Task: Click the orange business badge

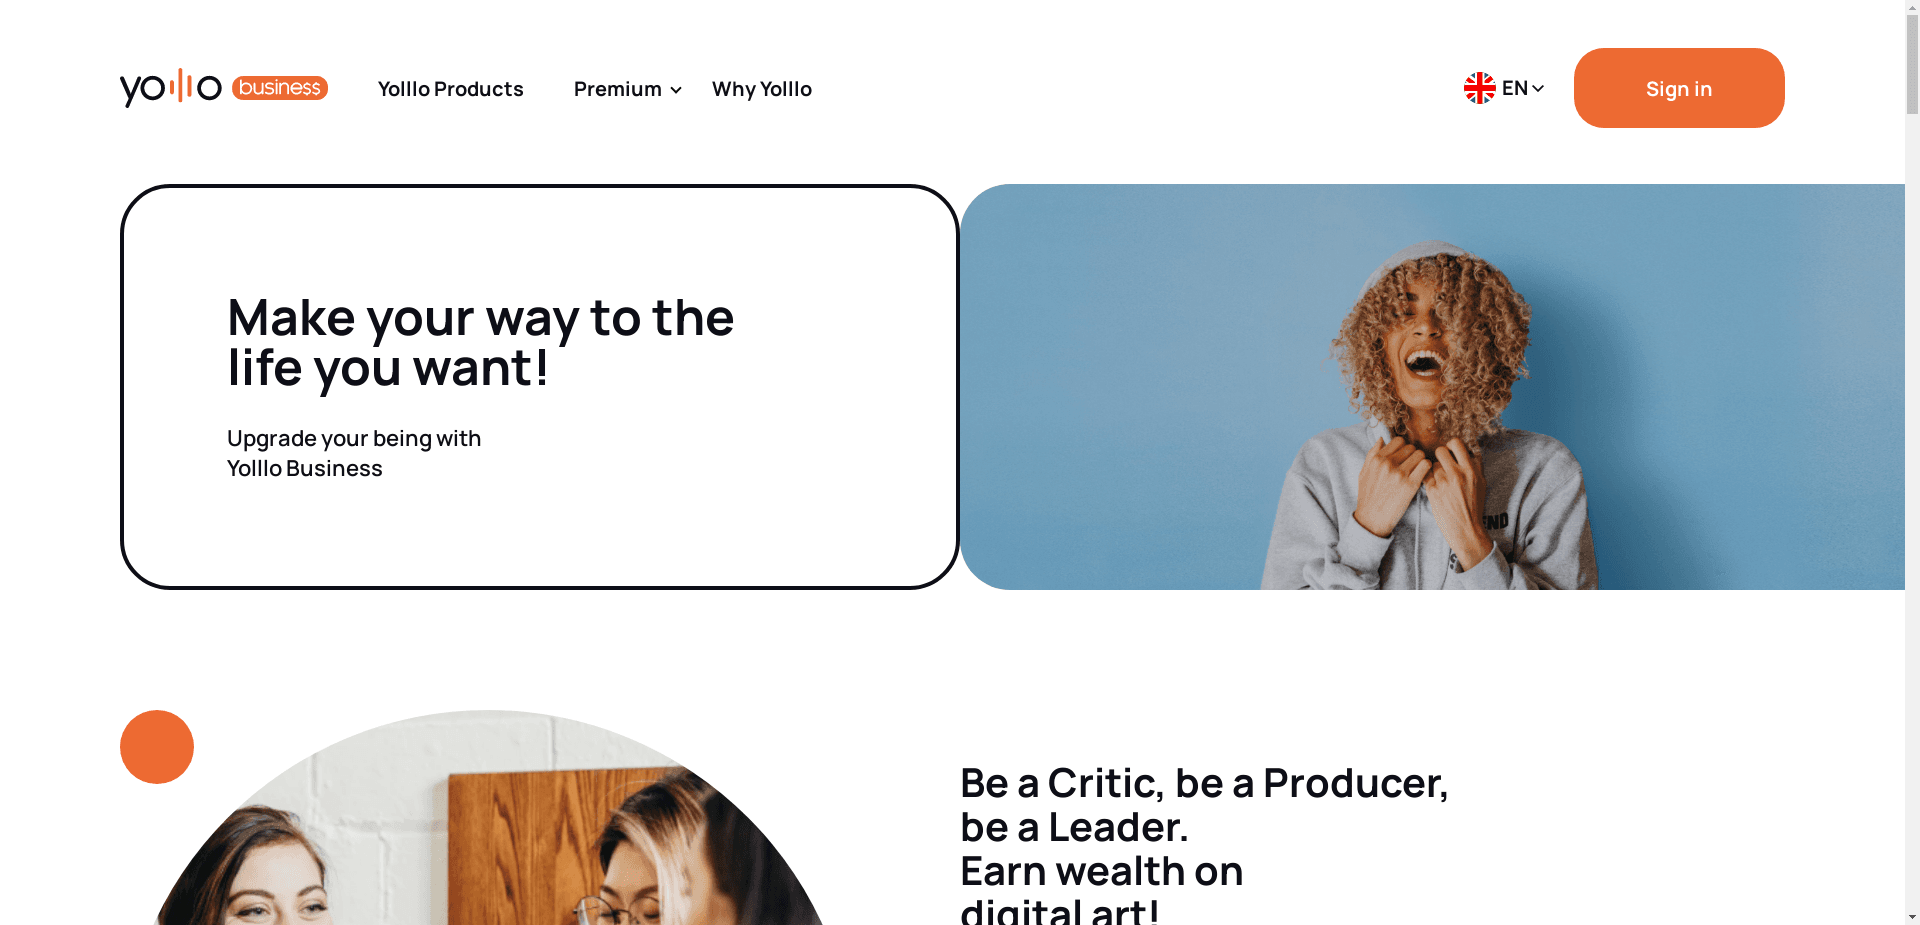Action: pos(280,88)
